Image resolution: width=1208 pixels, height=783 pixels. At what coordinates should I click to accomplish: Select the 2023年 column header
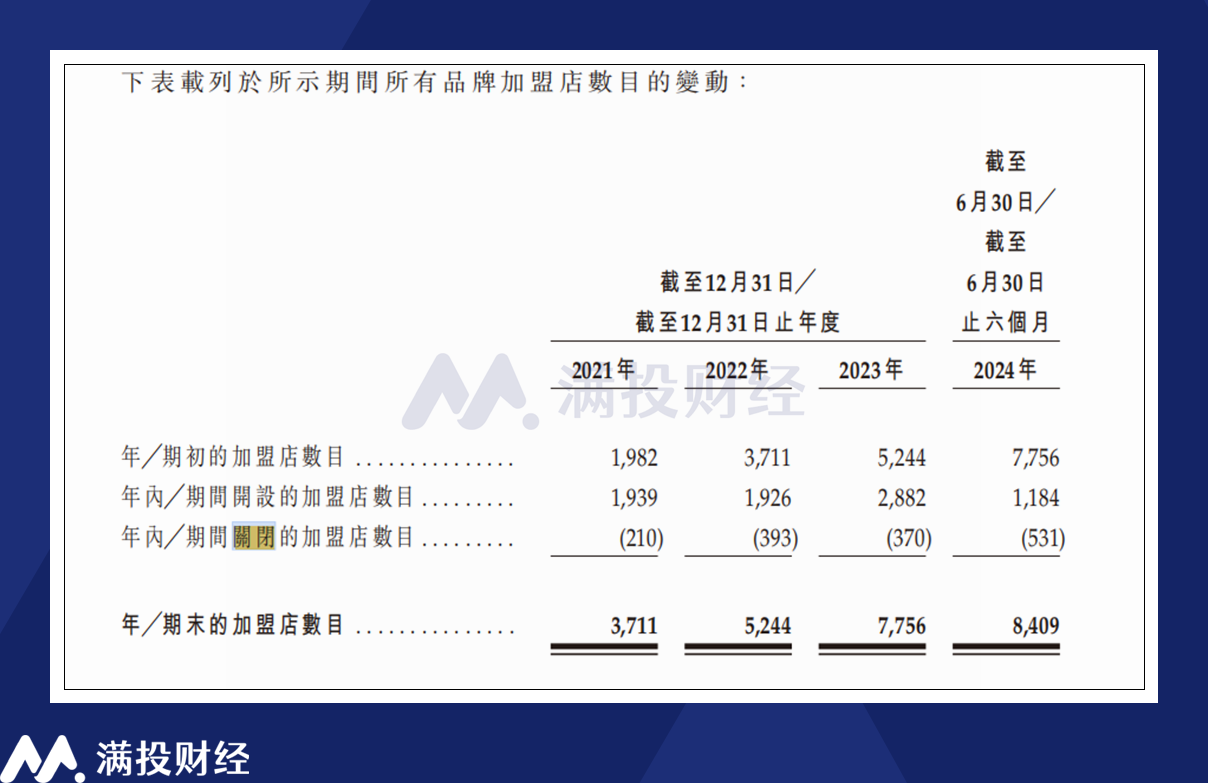870,370
